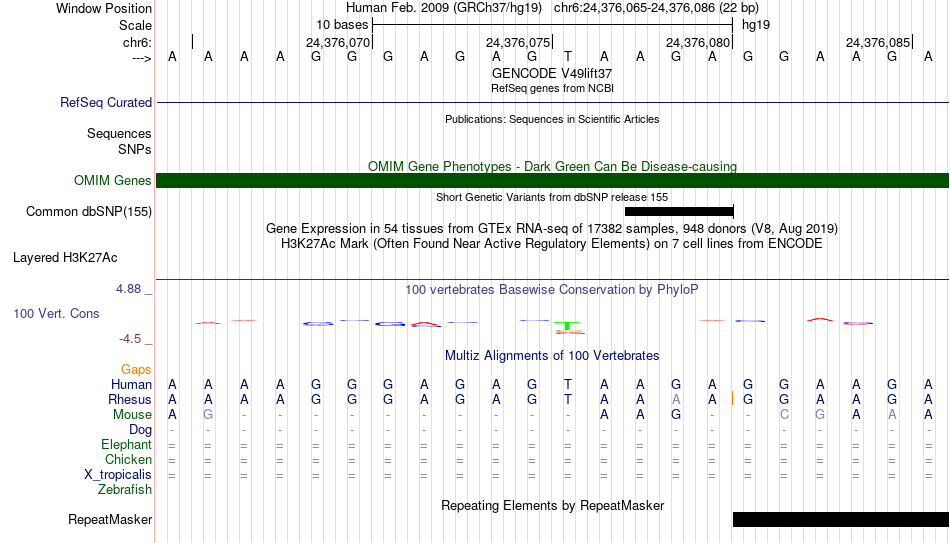This screenshot has width=950, height=543.
Task: Click the Human species label
Action: [x=131, y=385]
